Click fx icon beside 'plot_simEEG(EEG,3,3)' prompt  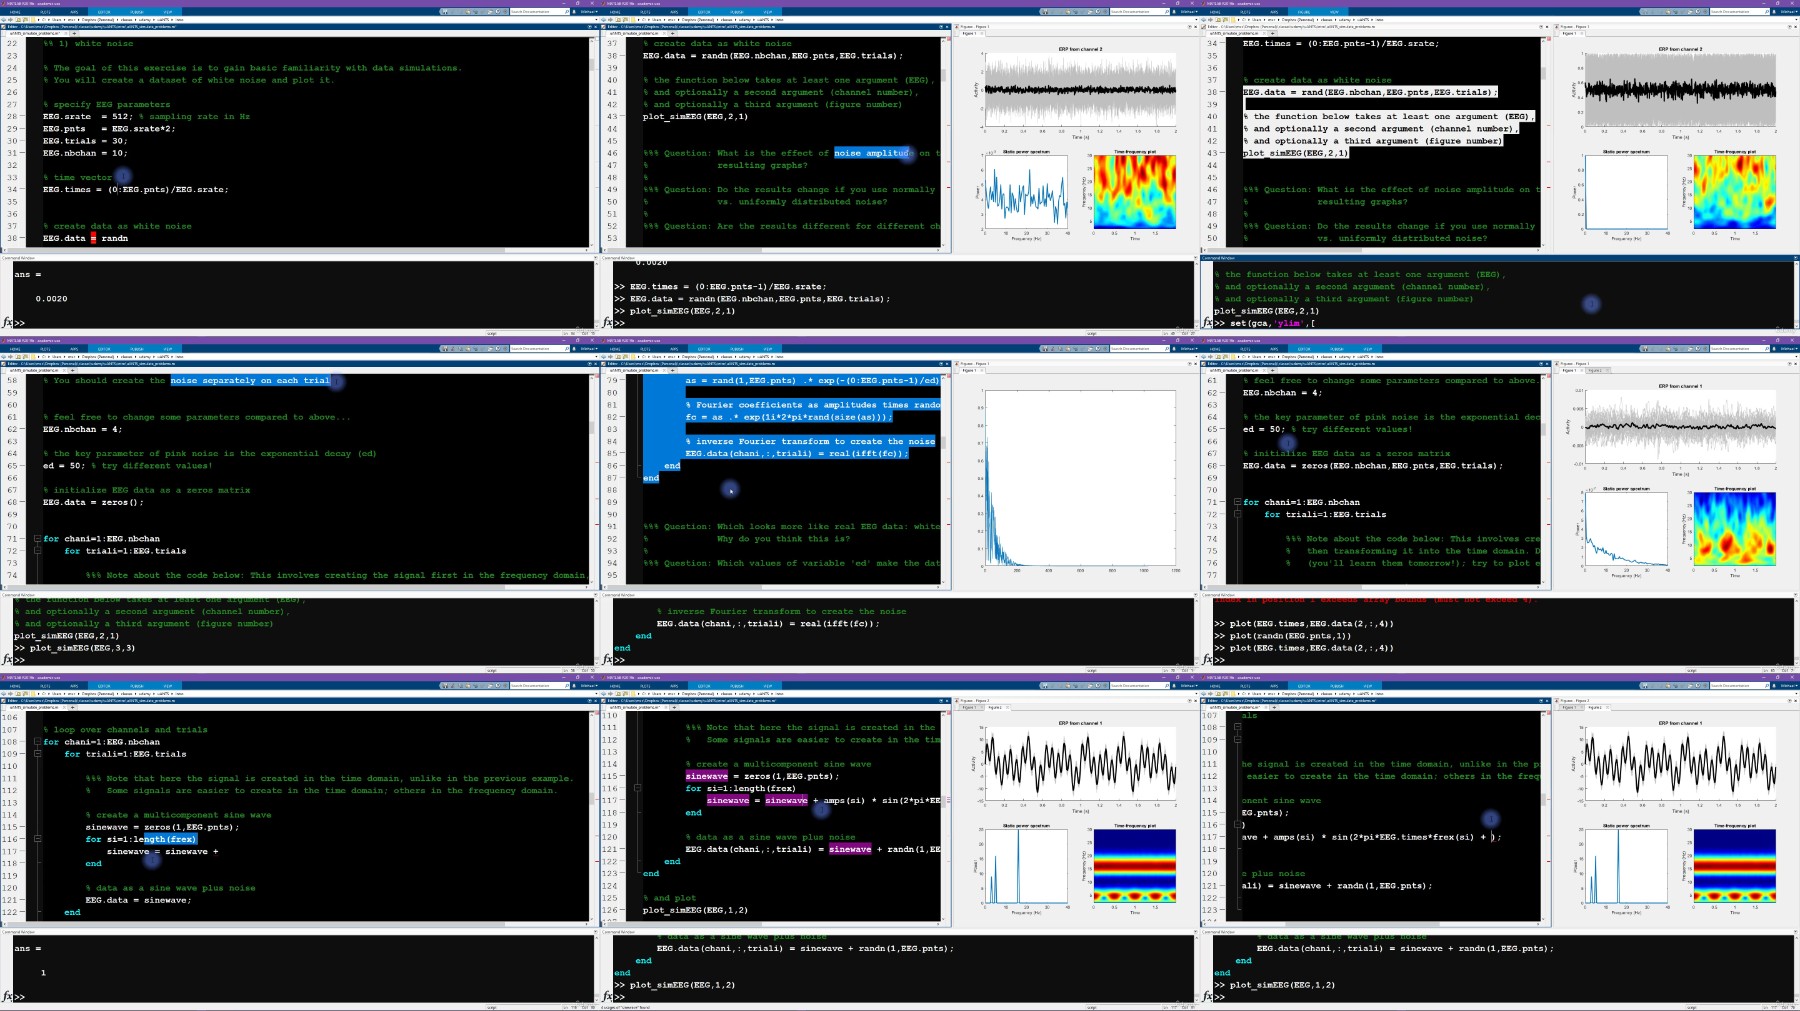click(8, 659)
